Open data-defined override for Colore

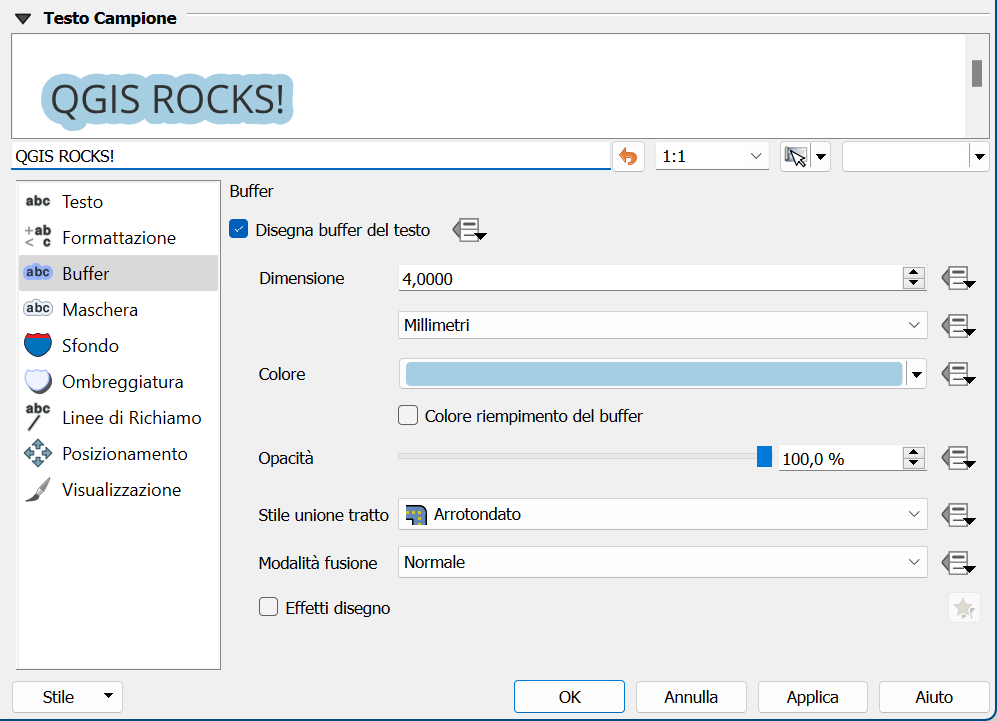click(958, 374)
